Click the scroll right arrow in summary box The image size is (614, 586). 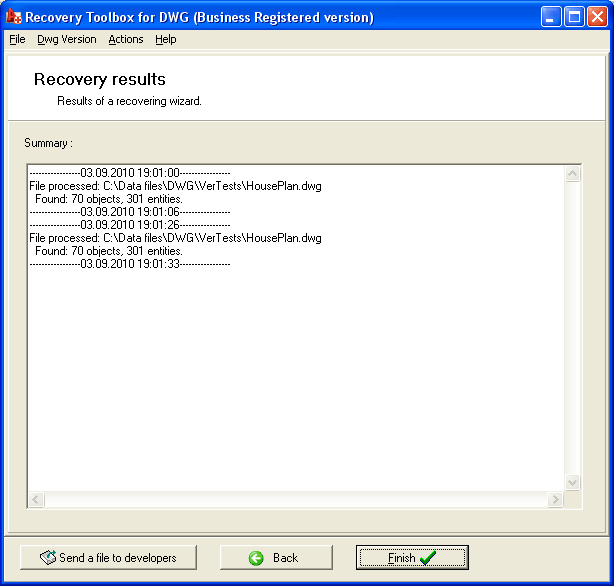coord(555,499)
